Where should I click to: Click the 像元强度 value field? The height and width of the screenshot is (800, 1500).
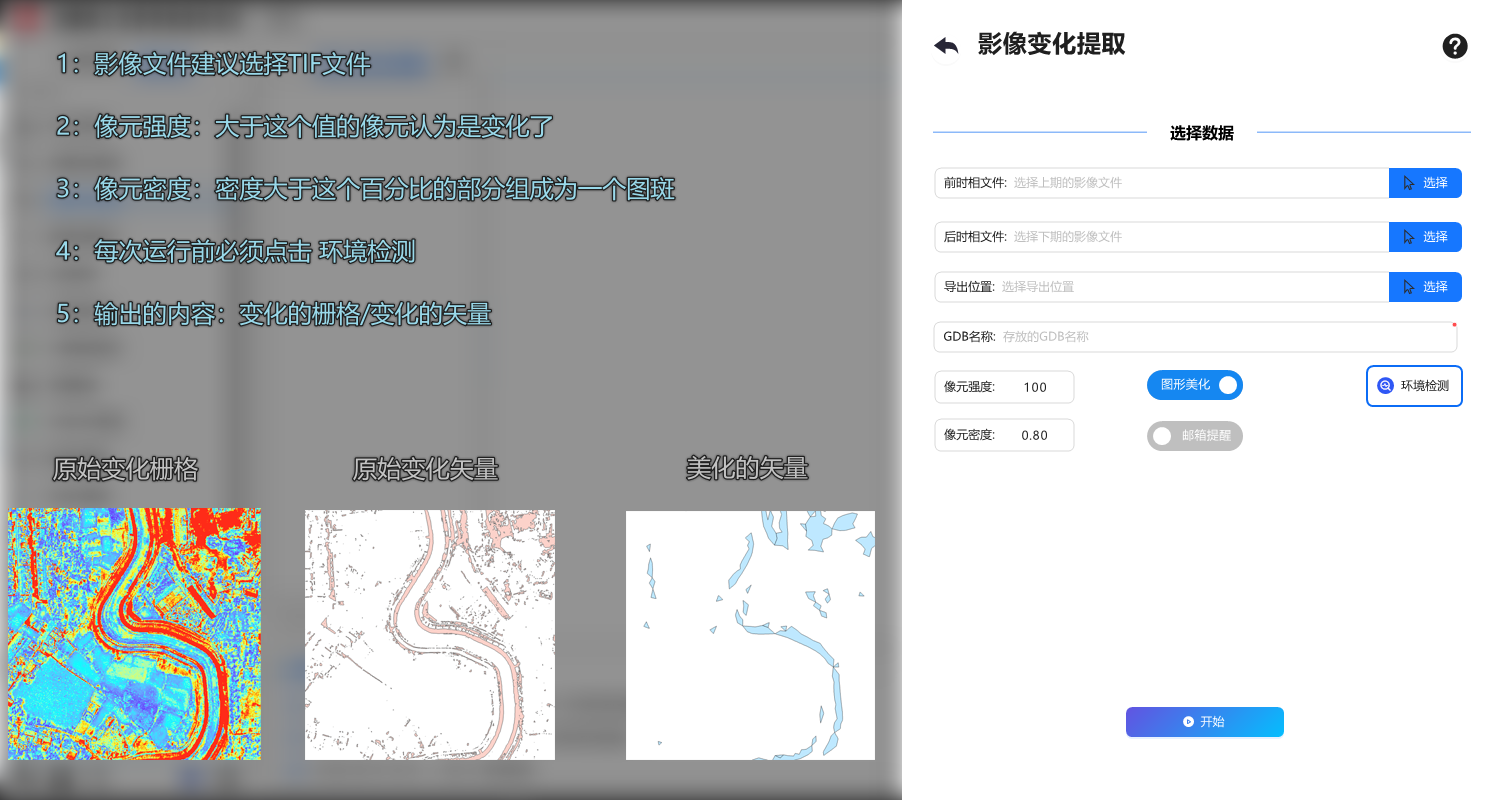point(1035,387)
